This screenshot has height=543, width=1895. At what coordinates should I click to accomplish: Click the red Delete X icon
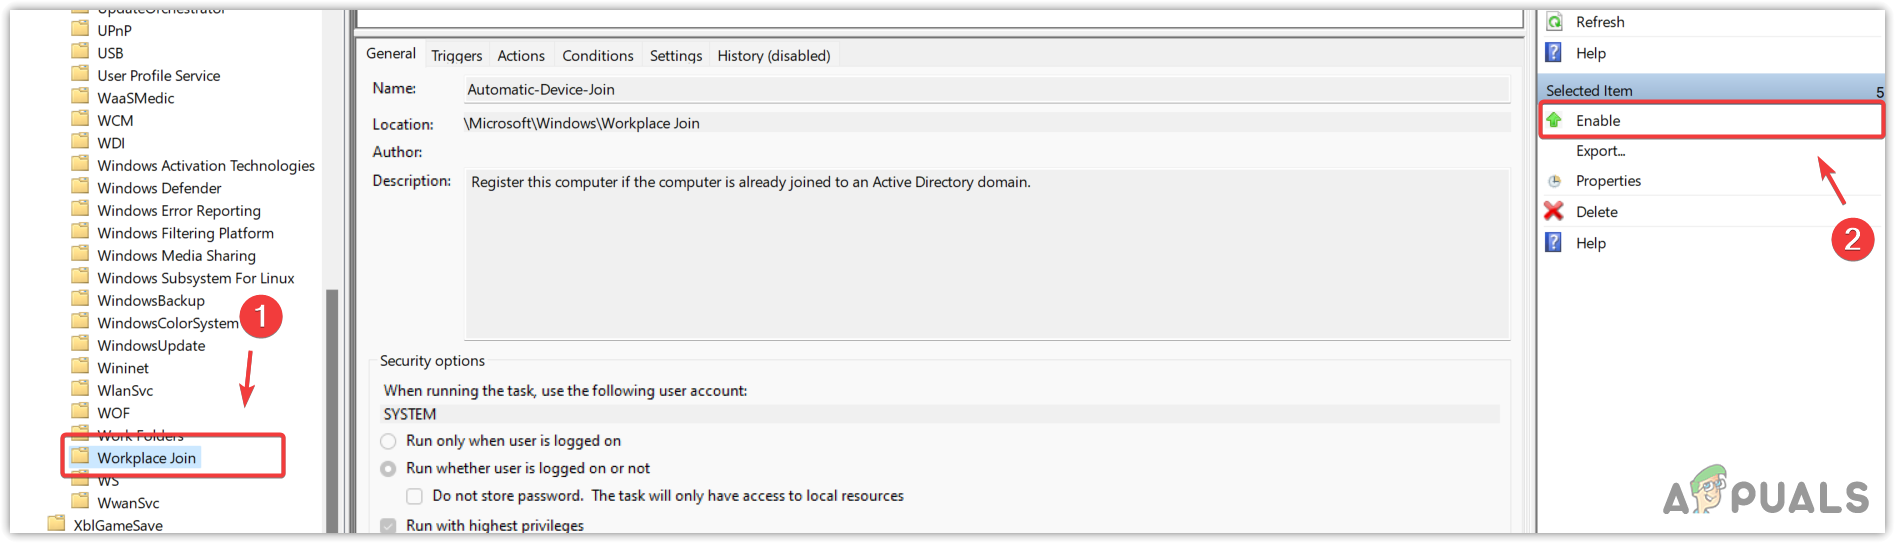pos(1554,211)
